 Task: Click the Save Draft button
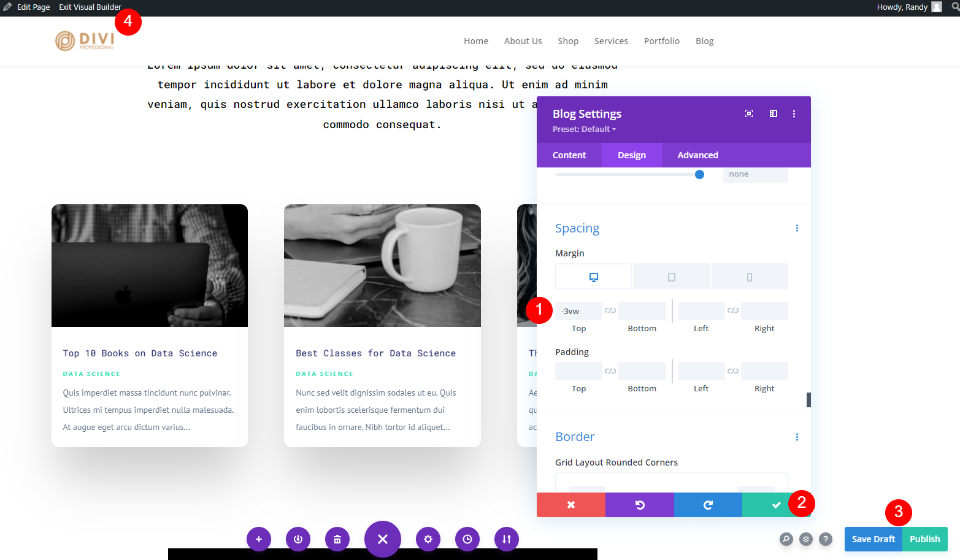click(874, 539)
